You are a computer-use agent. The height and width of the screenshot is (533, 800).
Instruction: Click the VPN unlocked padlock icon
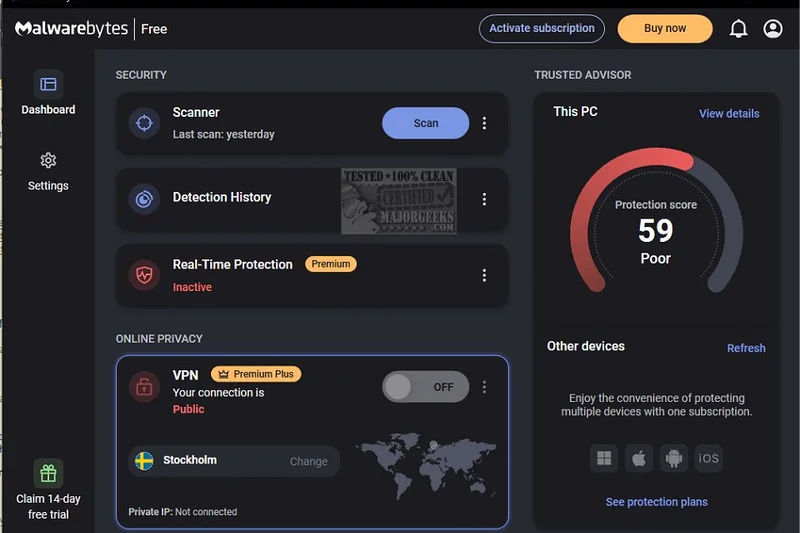click(x=144, y=387)
